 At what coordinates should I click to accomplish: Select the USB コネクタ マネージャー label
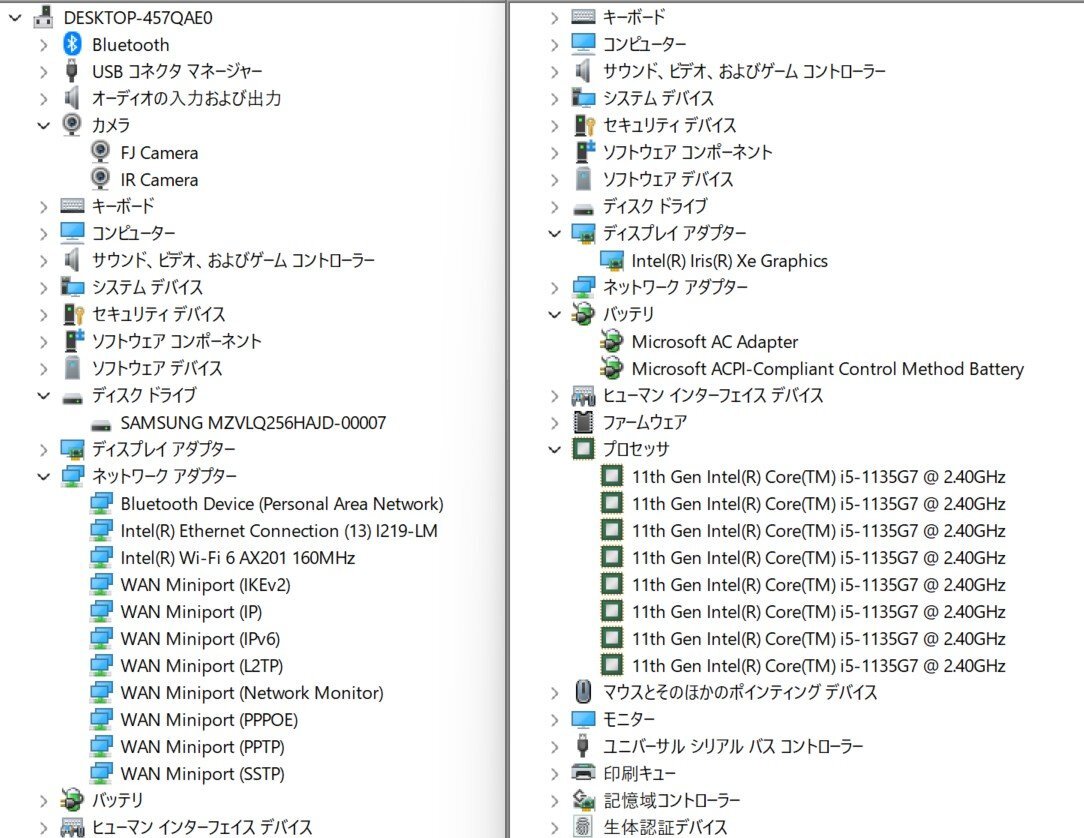point(177,71)
